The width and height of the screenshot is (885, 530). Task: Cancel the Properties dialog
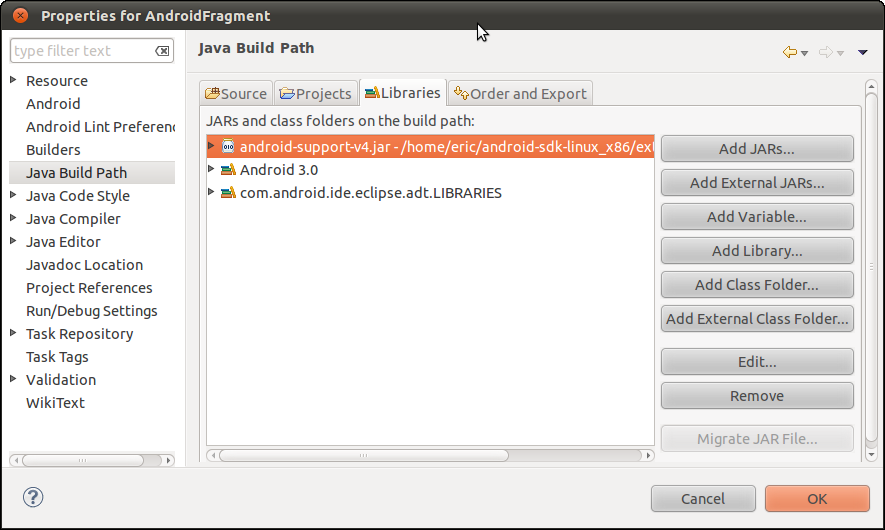coord(703,498)
